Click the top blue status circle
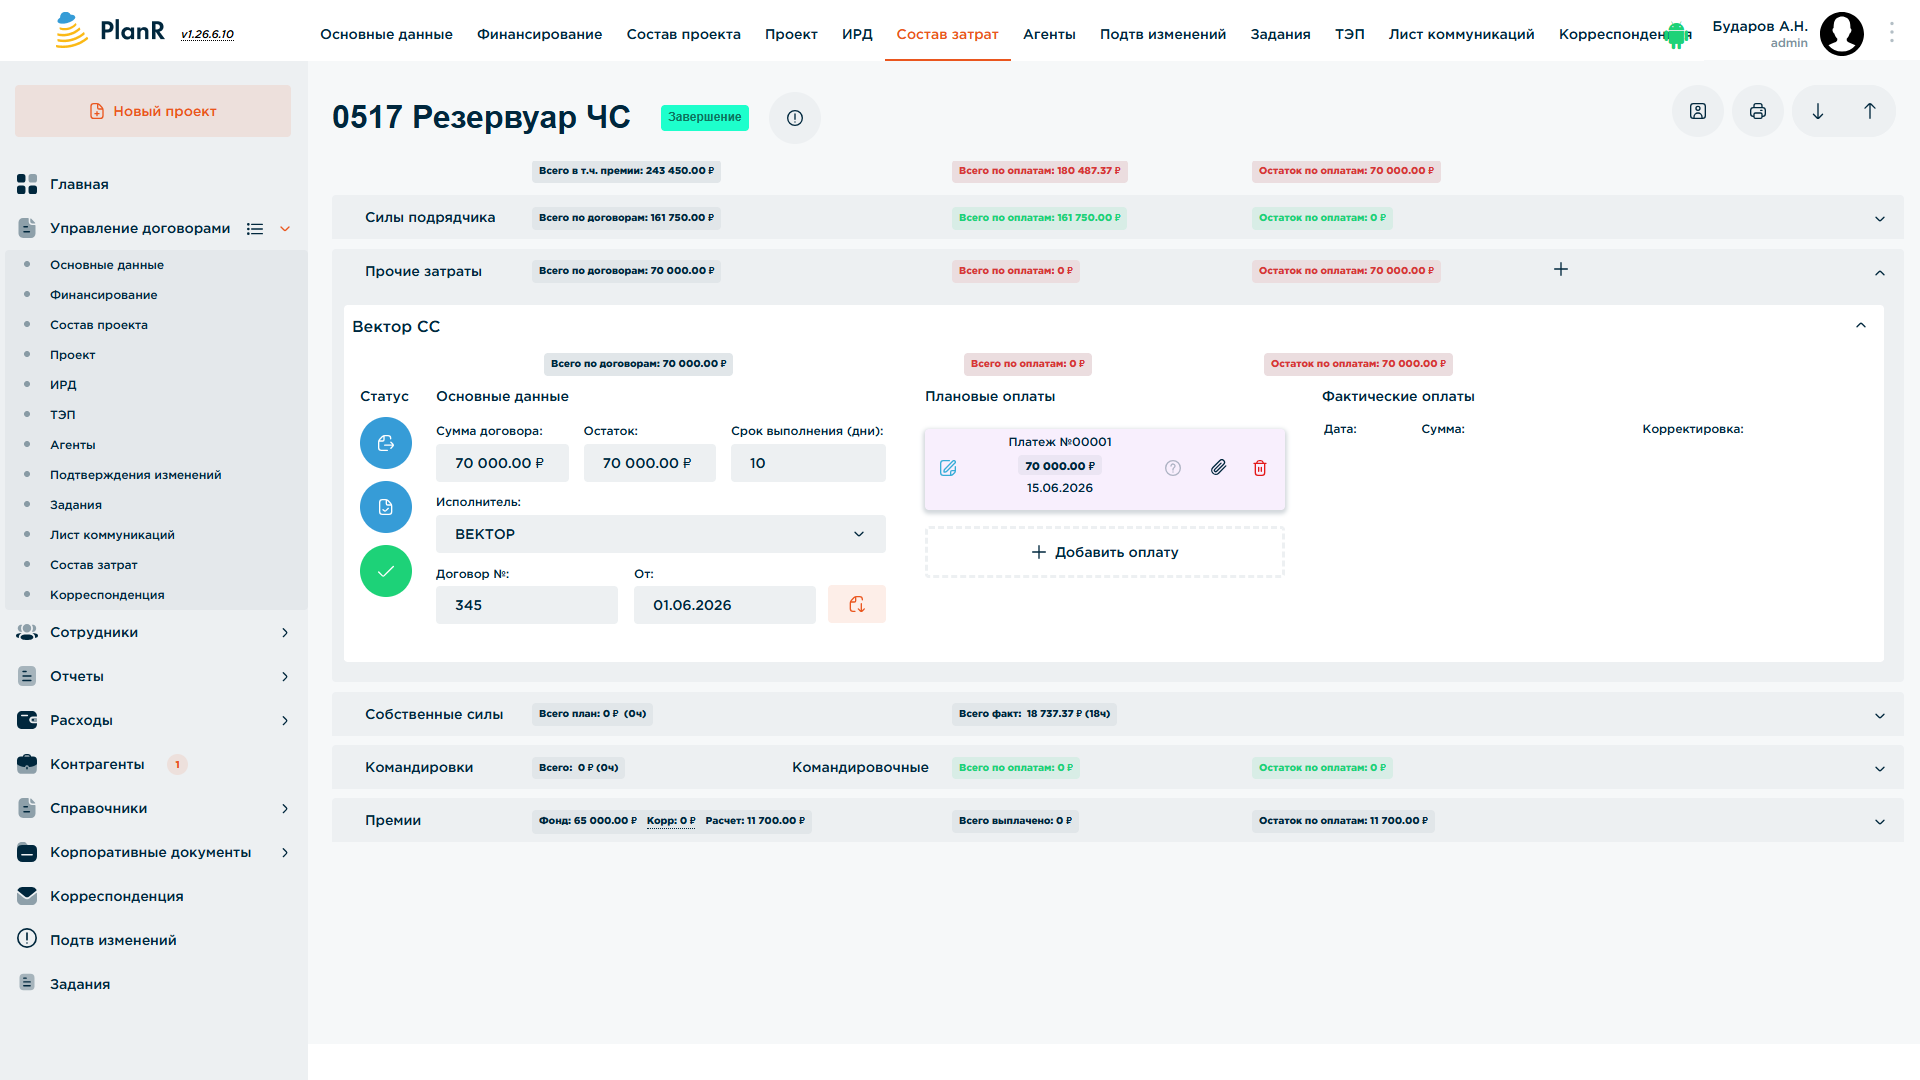 (x=386, y=443)
